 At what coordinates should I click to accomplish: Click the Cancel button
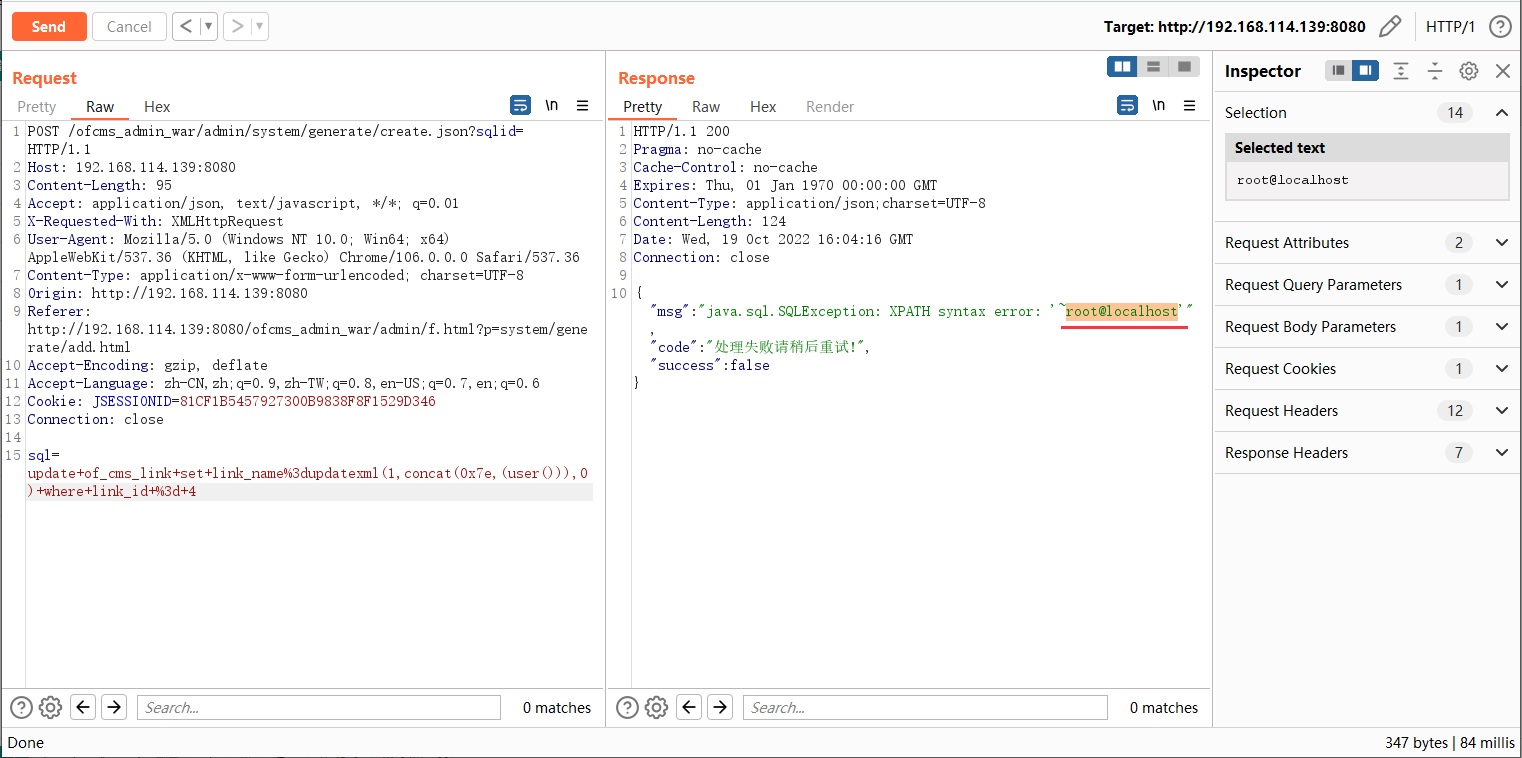pyautogui.click(x=129, y=27)
